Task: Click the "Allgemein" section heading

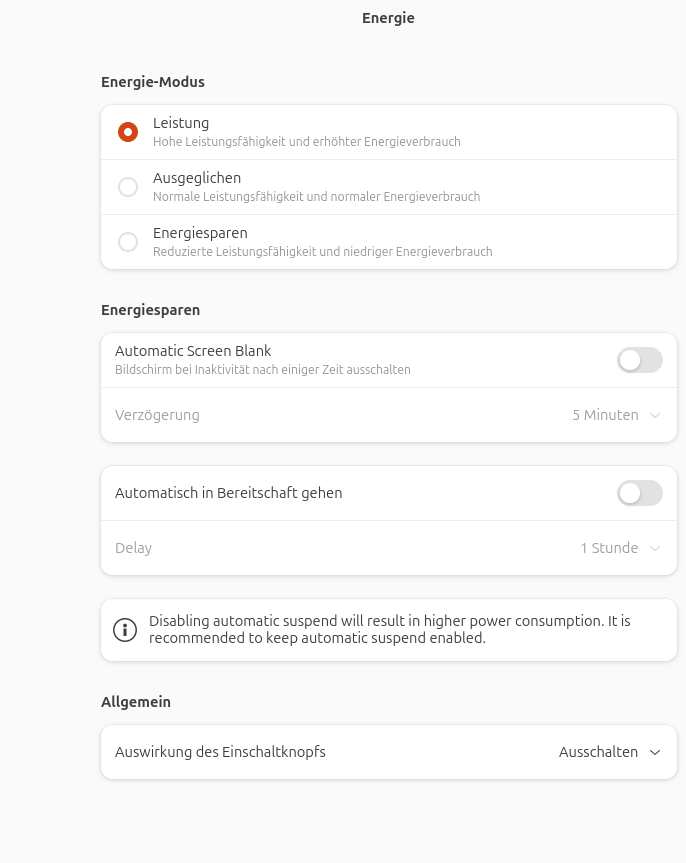Action: point(136,702)
